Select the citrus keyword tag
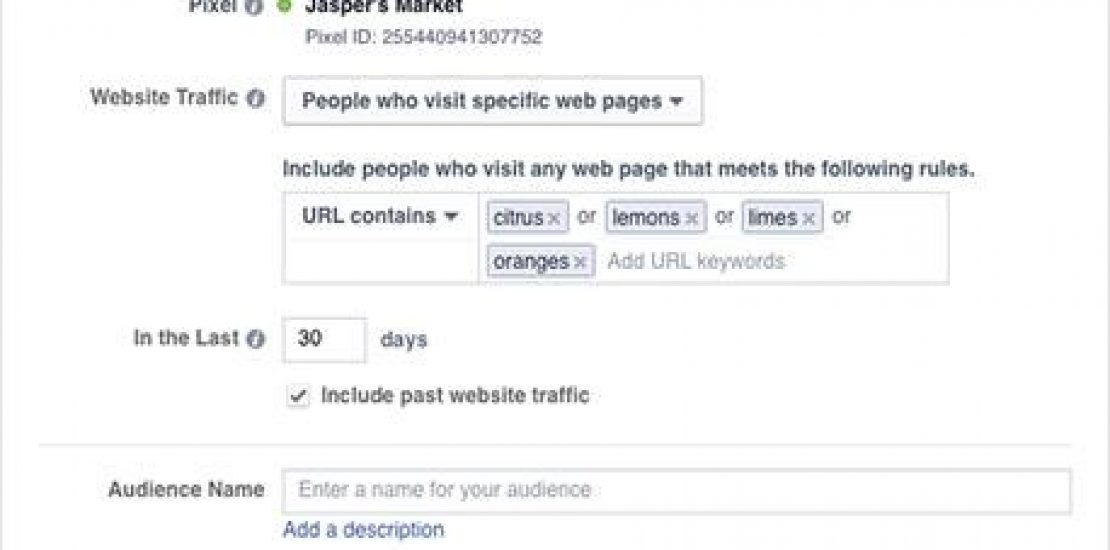 tap(518, 218)
